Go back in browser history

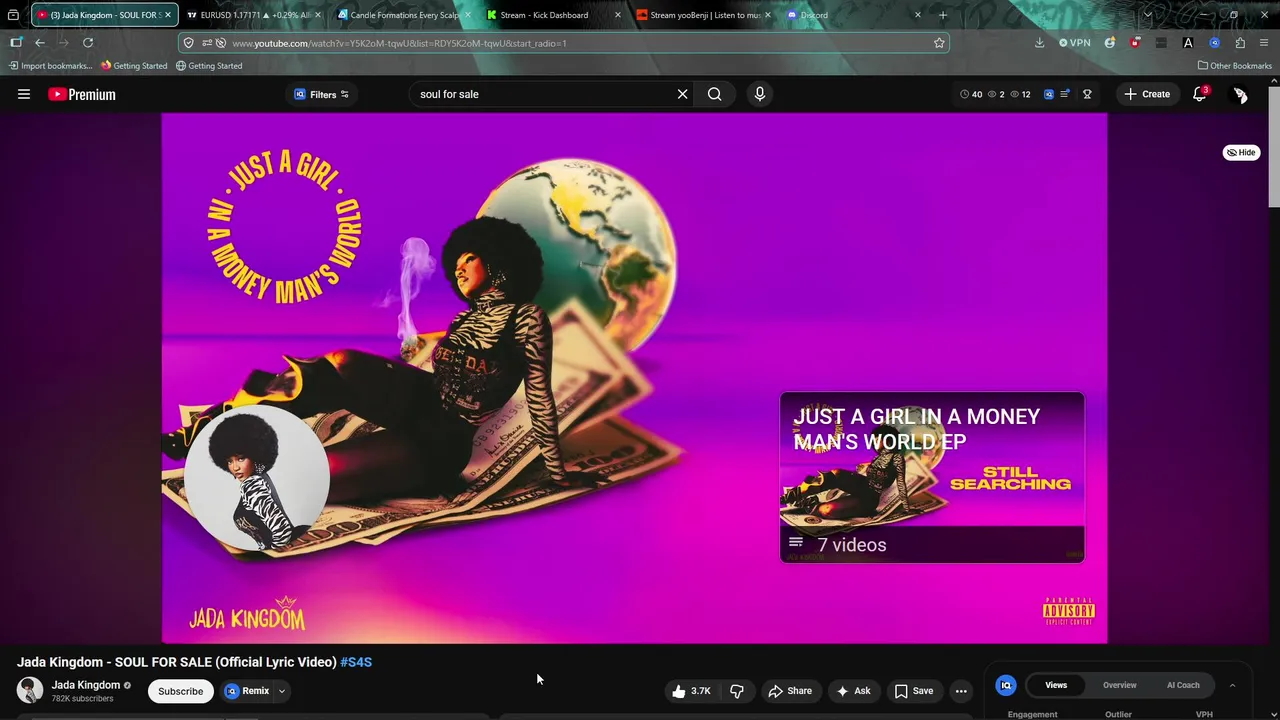click(x=40, y=43)
